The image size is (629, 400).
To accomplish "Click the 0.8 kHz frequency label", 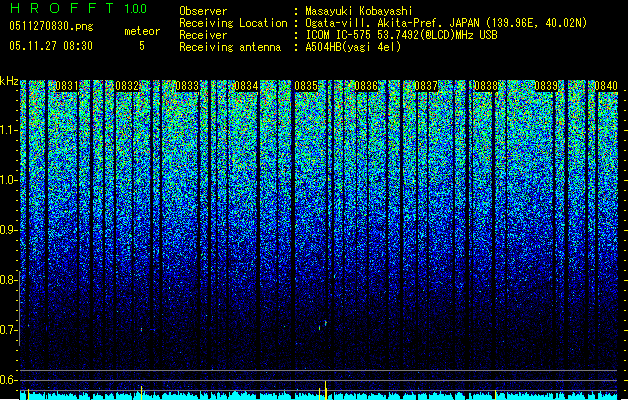I will 9,280.
